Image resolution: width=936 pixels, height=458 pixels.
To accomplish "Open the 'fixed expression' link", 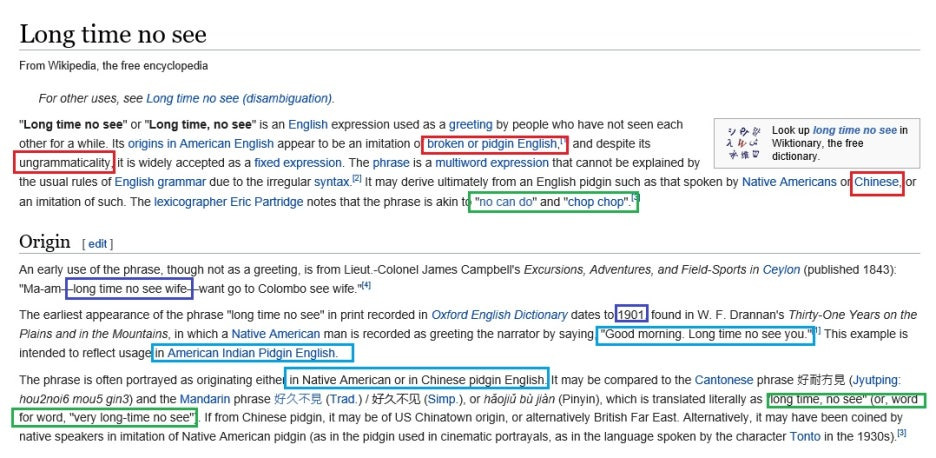I will (298, 163).
